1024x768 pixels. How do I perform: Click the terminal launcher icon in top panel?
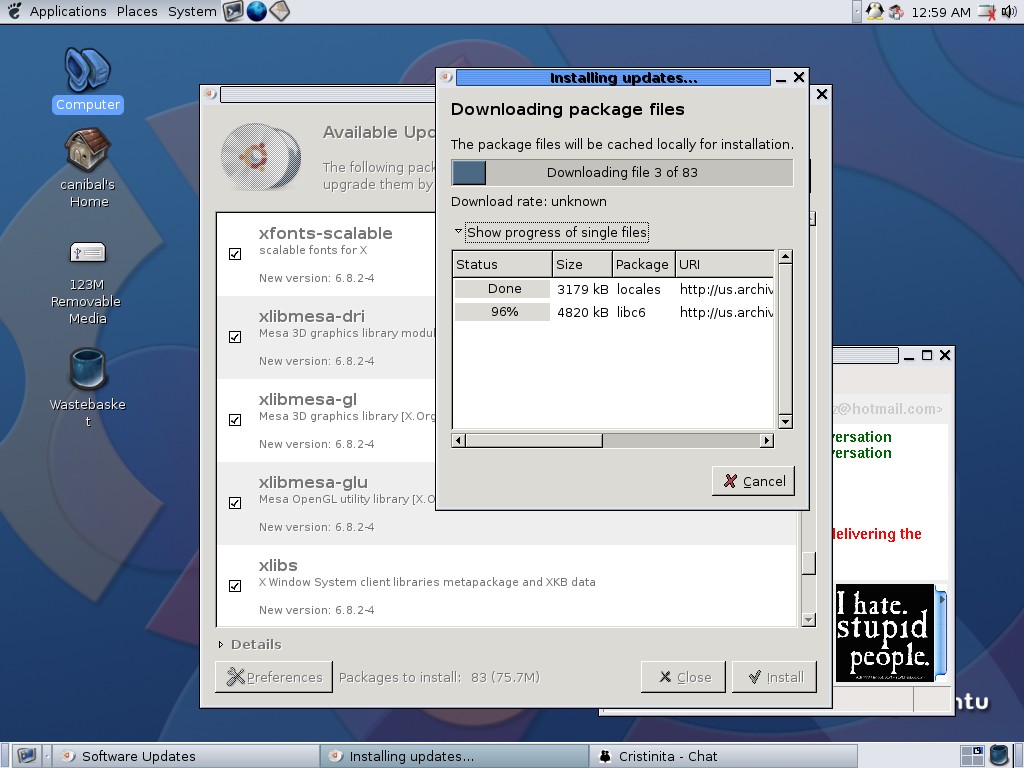tap(234, 11)
